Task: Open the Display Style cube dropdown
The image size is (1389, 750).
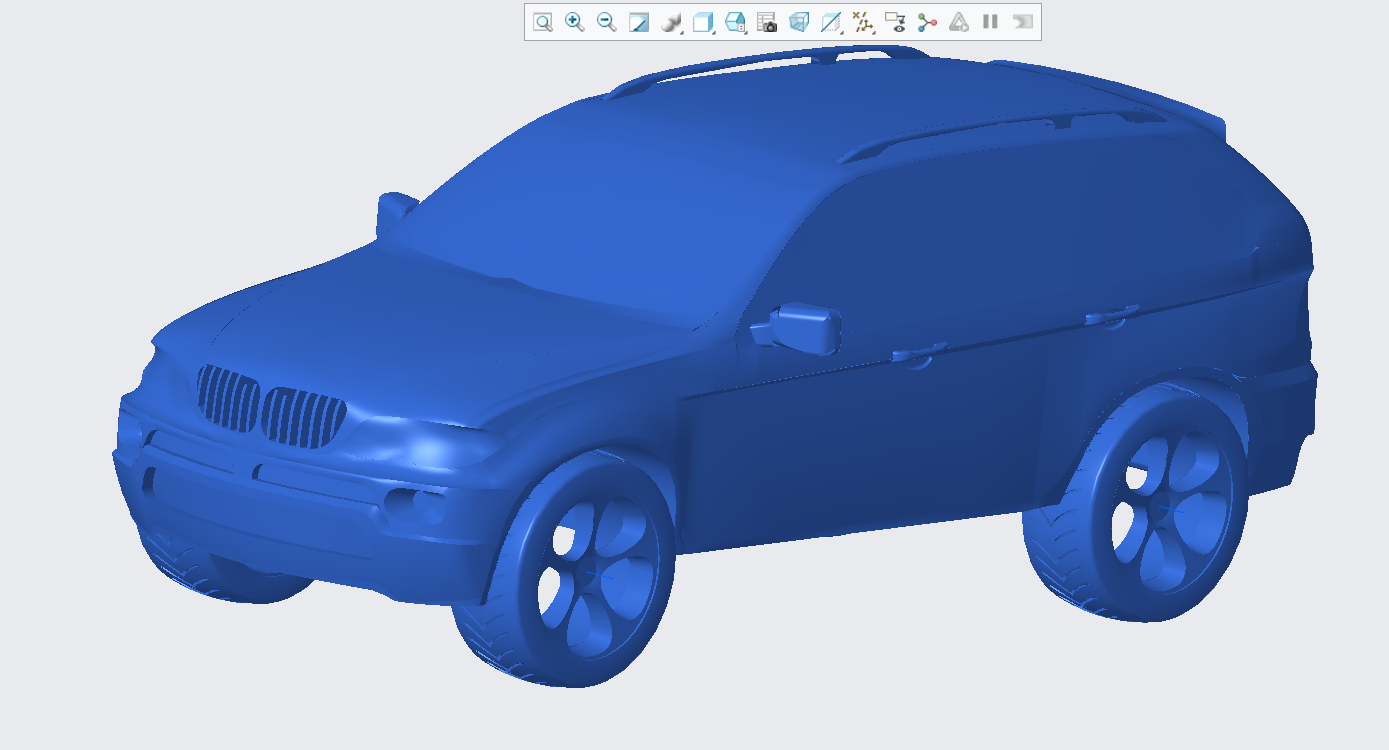Action: pos(704,22)
